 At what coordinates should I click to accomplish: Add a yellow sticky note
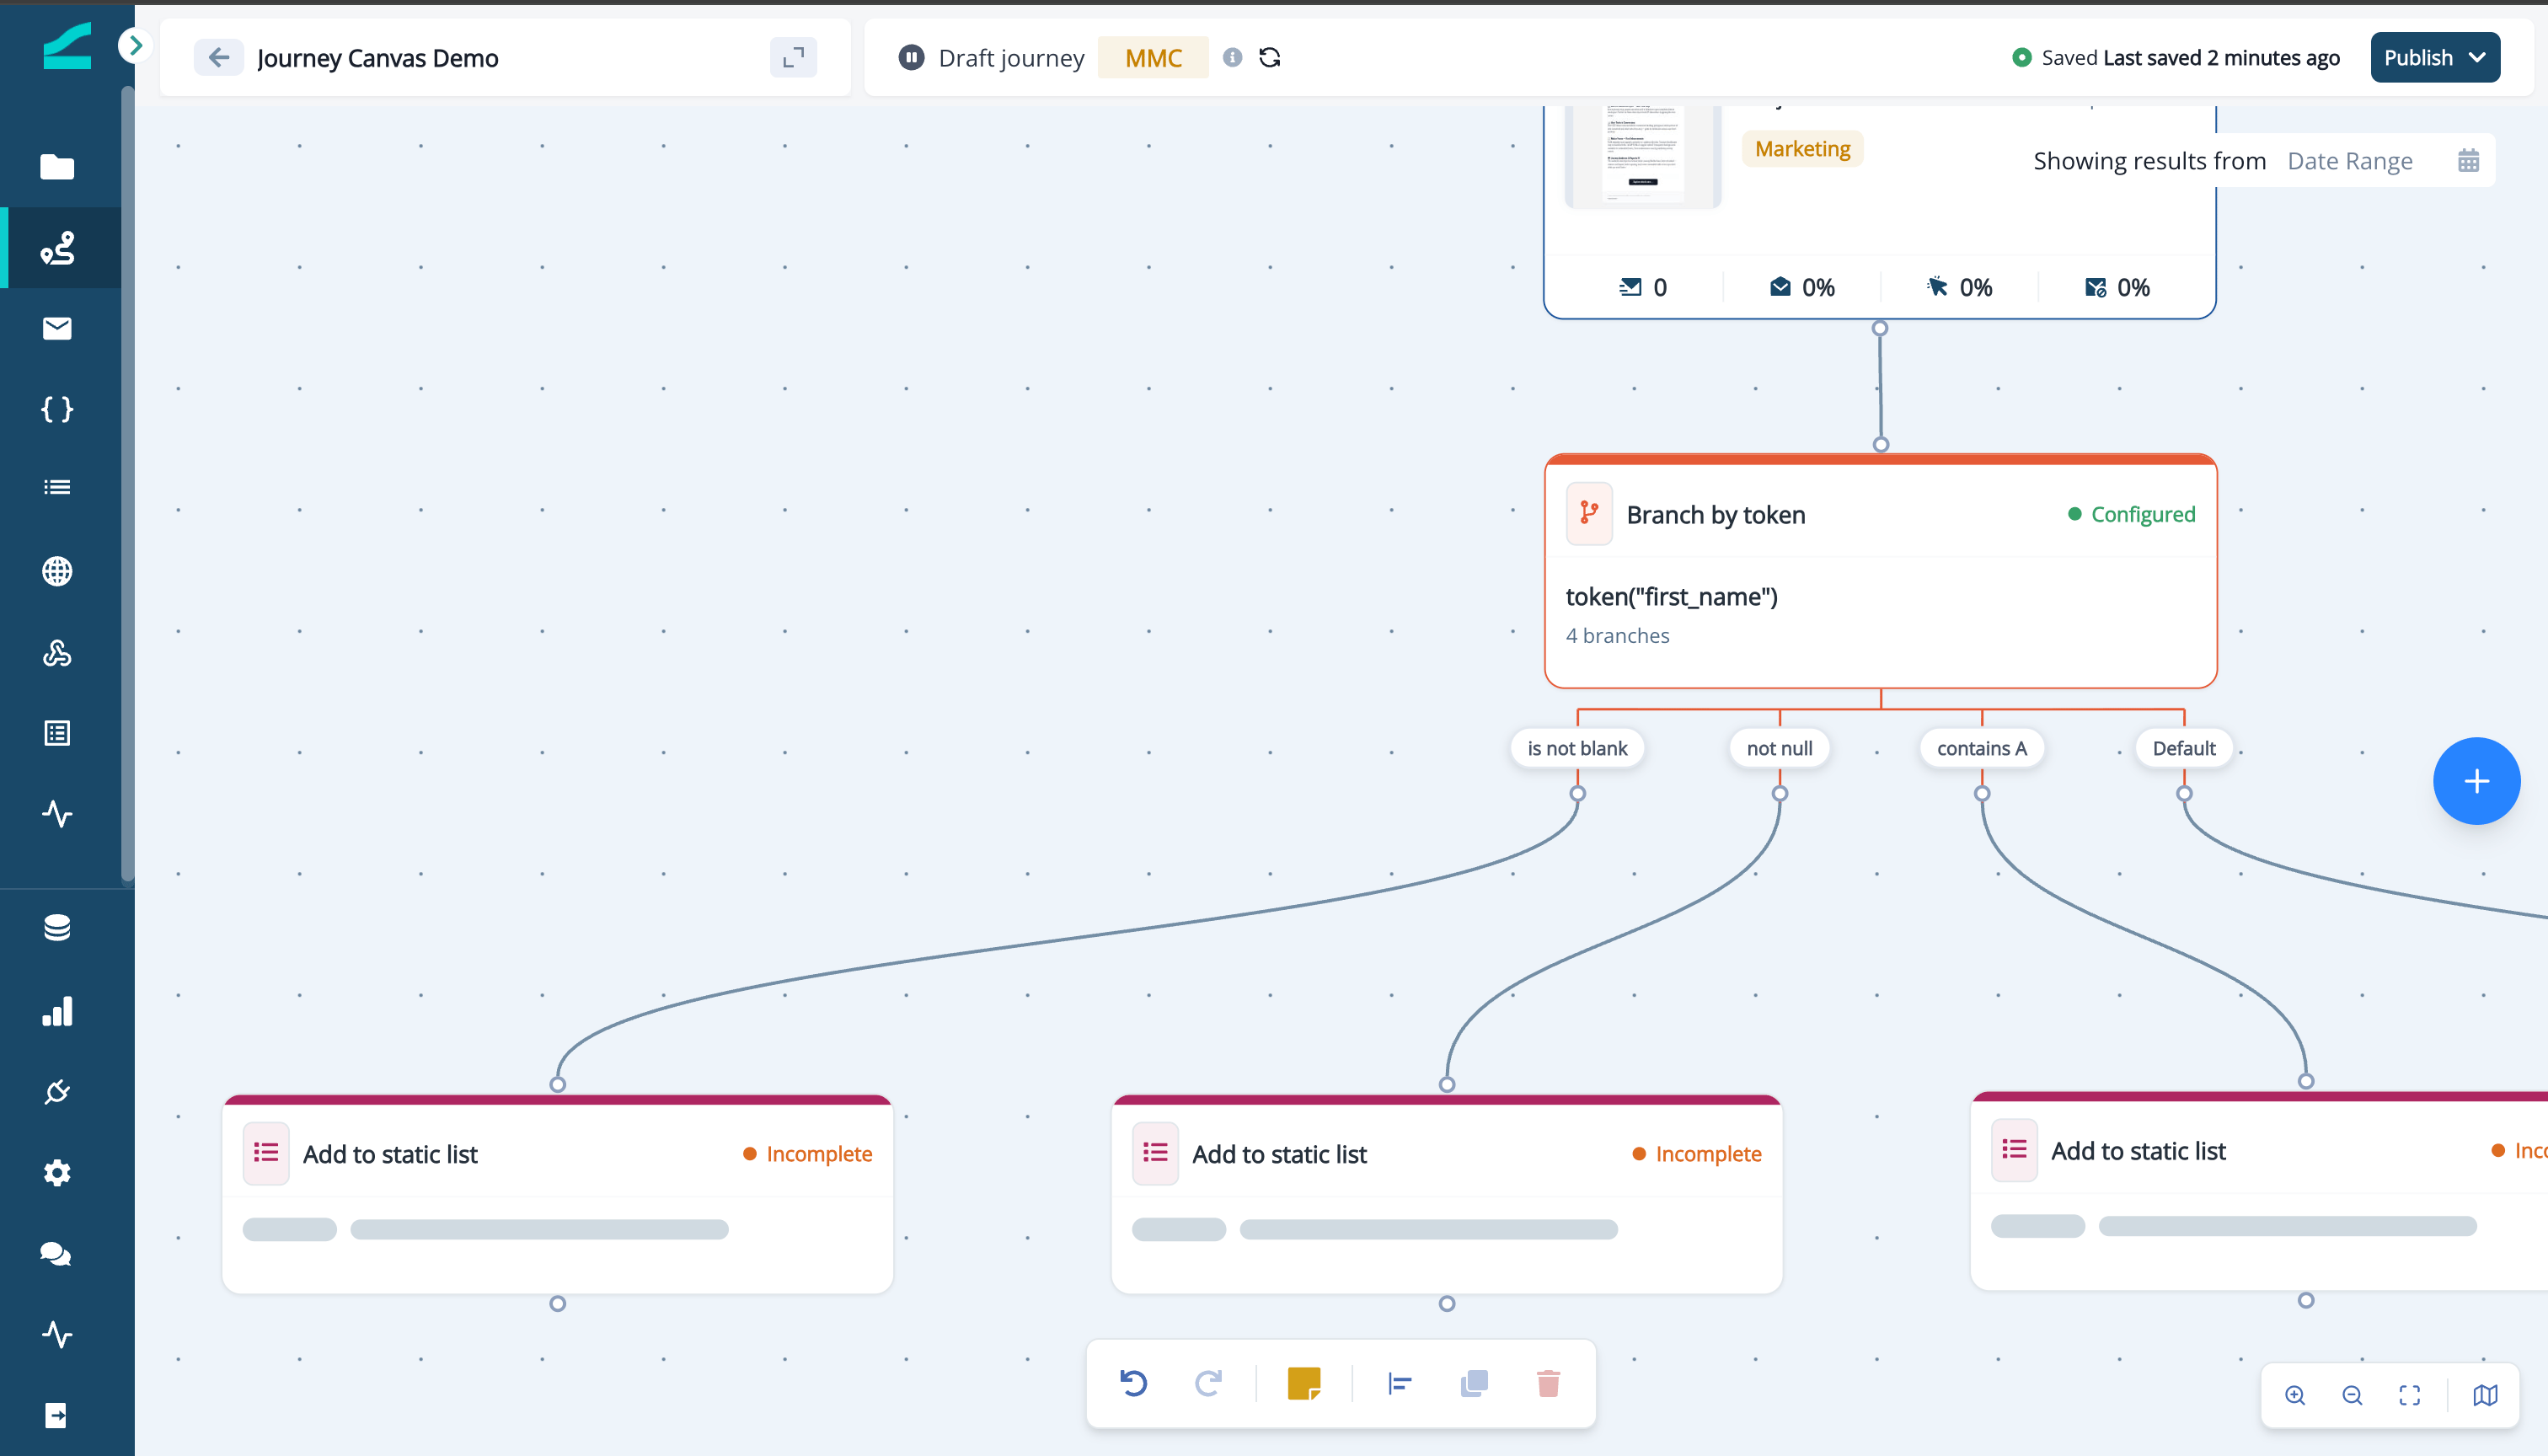(x=1304, y=1383)
